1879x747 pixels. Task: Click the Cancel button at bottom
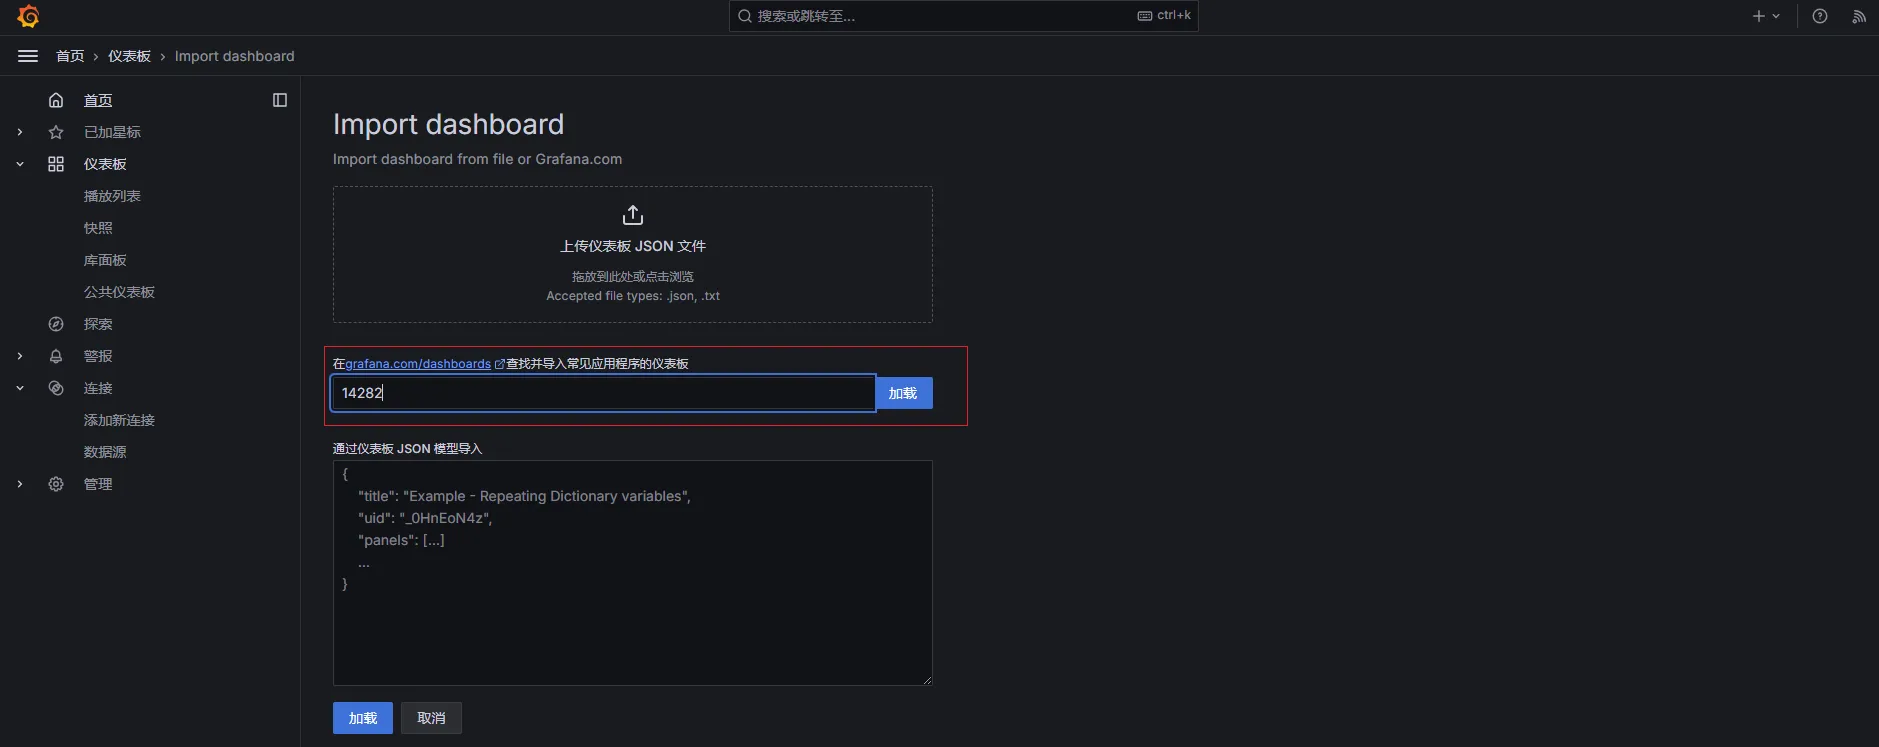pyautogui.click(x=431, y=718)
